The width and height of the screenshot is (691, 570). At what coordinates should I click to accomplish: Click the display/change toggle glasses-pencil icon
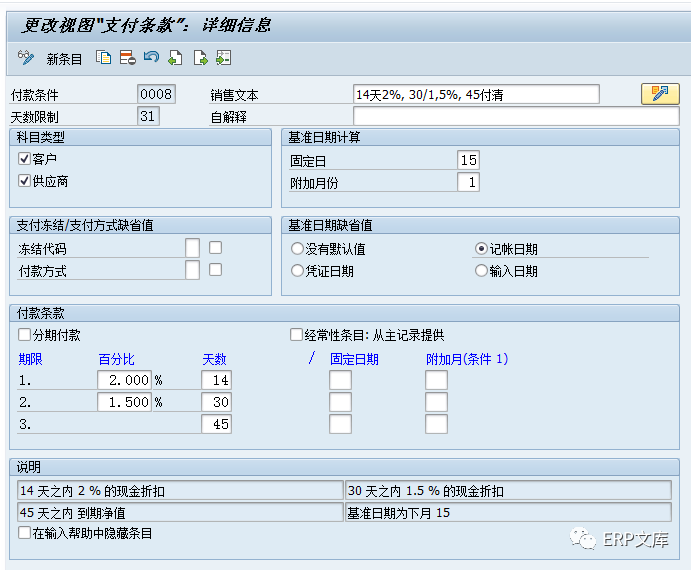[26, 58]
